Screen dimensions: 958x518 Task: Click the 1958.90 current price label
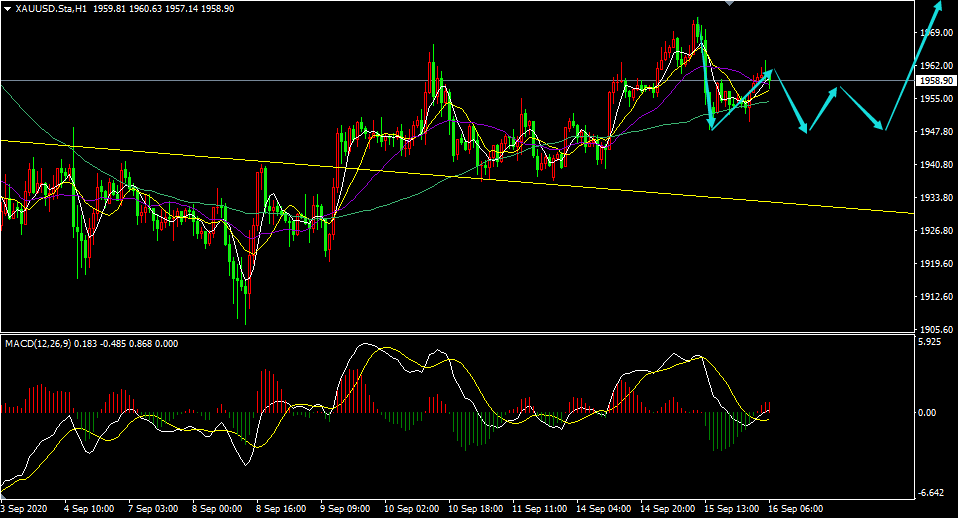pyautogui.click(x=937, y=81)
